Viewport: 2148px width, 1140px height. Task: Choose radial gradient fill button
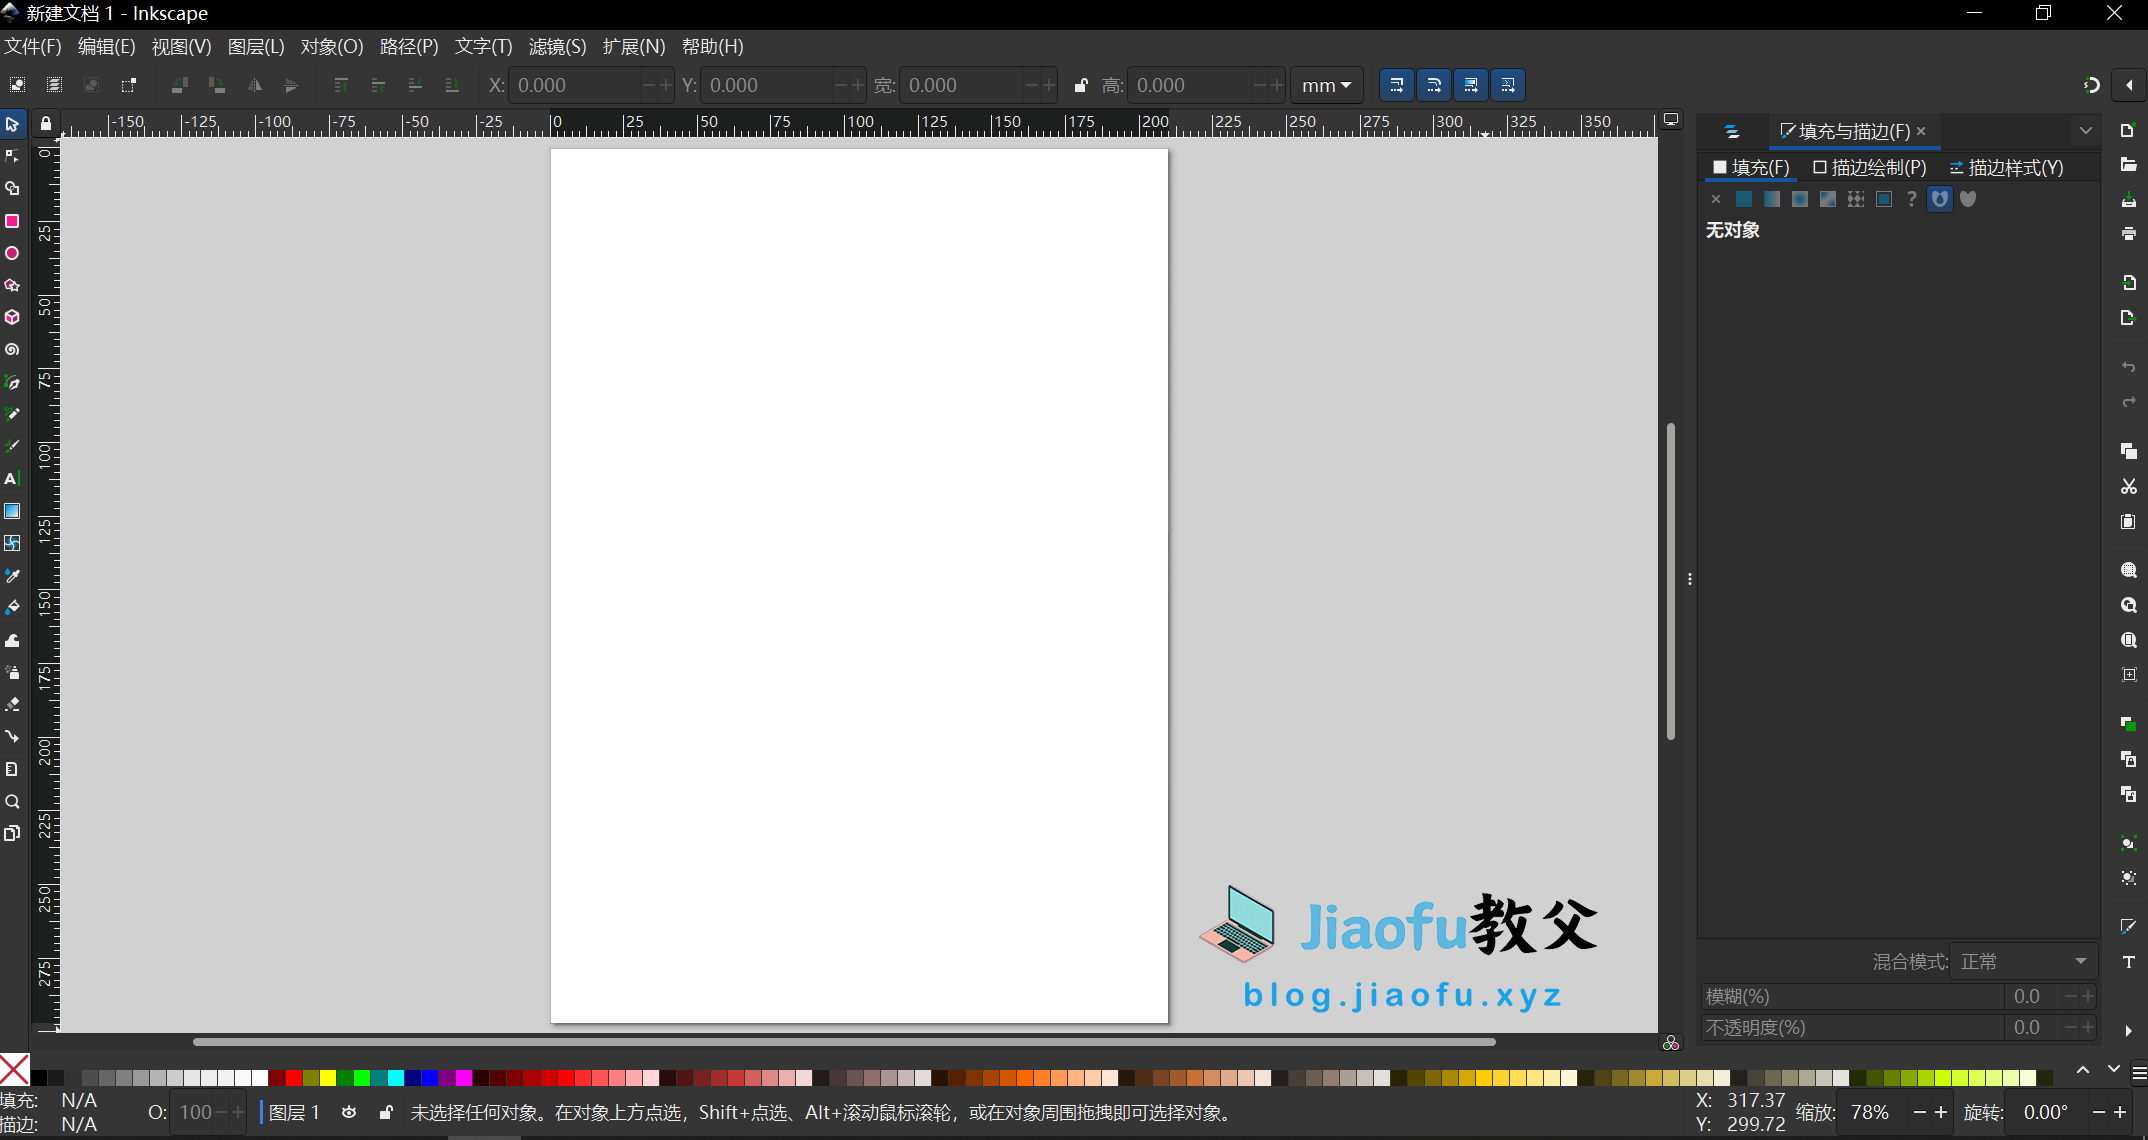click(x=1800, y=199)
